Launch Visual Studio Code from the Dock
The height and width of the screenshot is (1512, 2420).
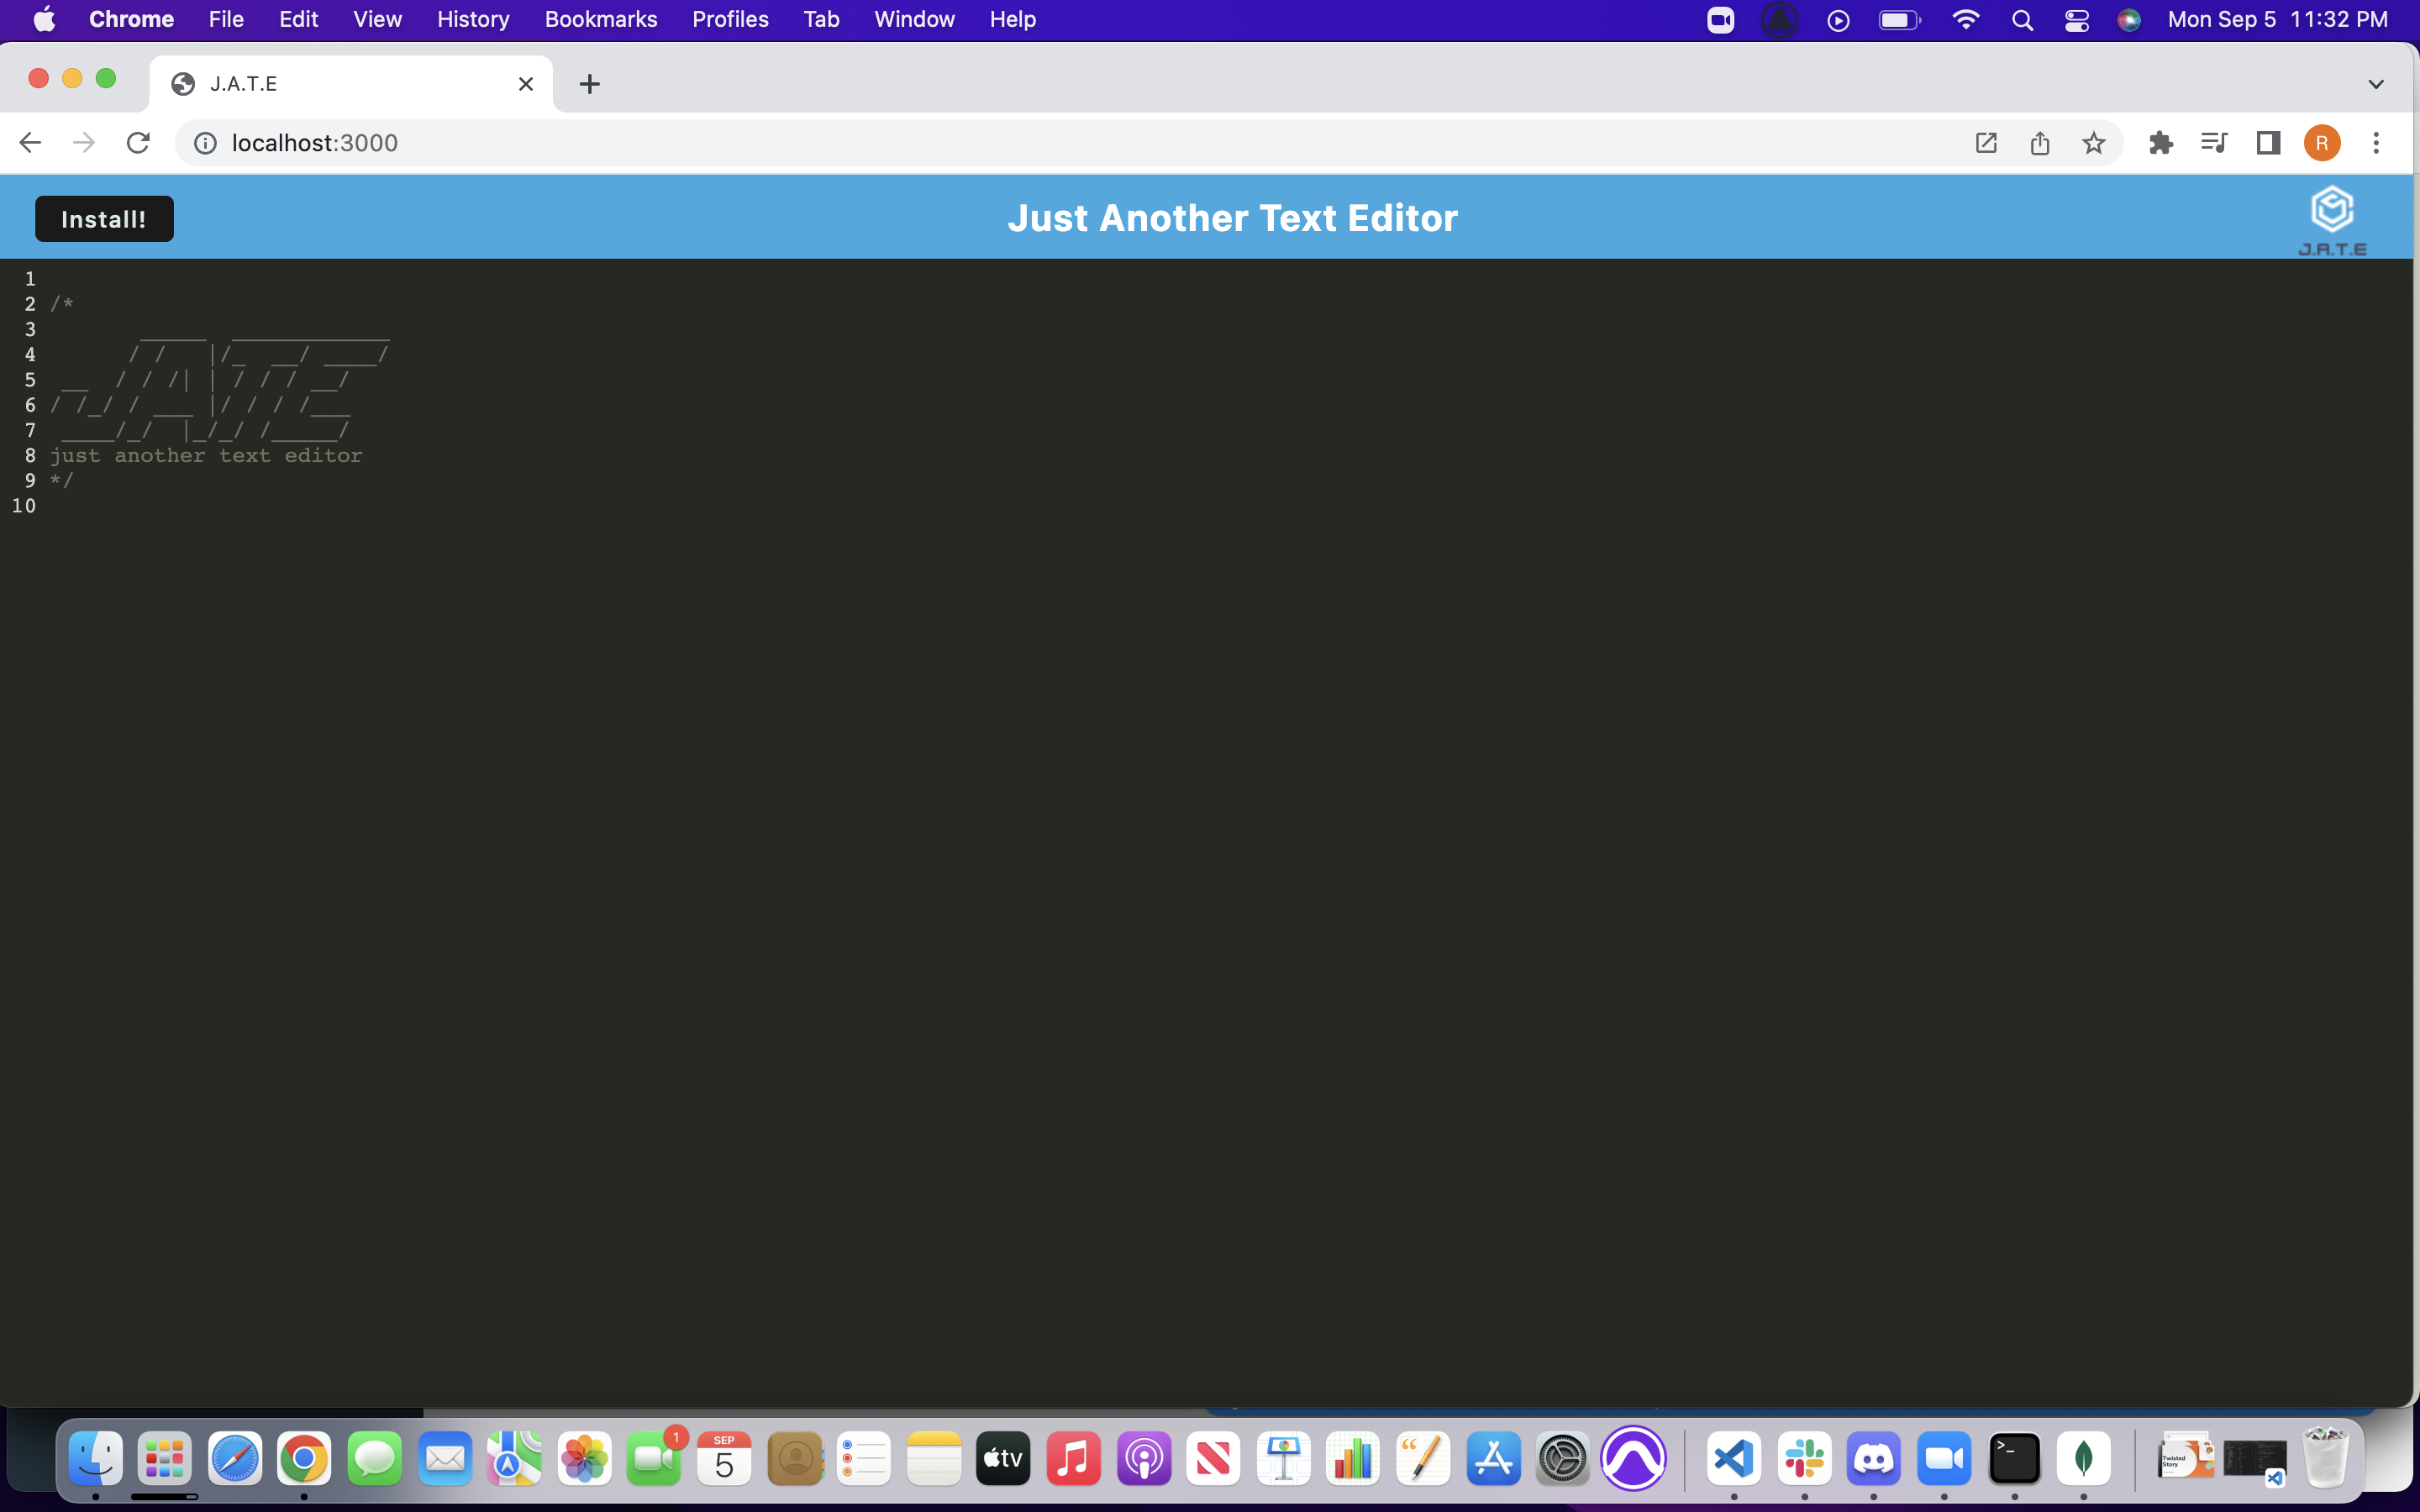pos(1736,1458)
